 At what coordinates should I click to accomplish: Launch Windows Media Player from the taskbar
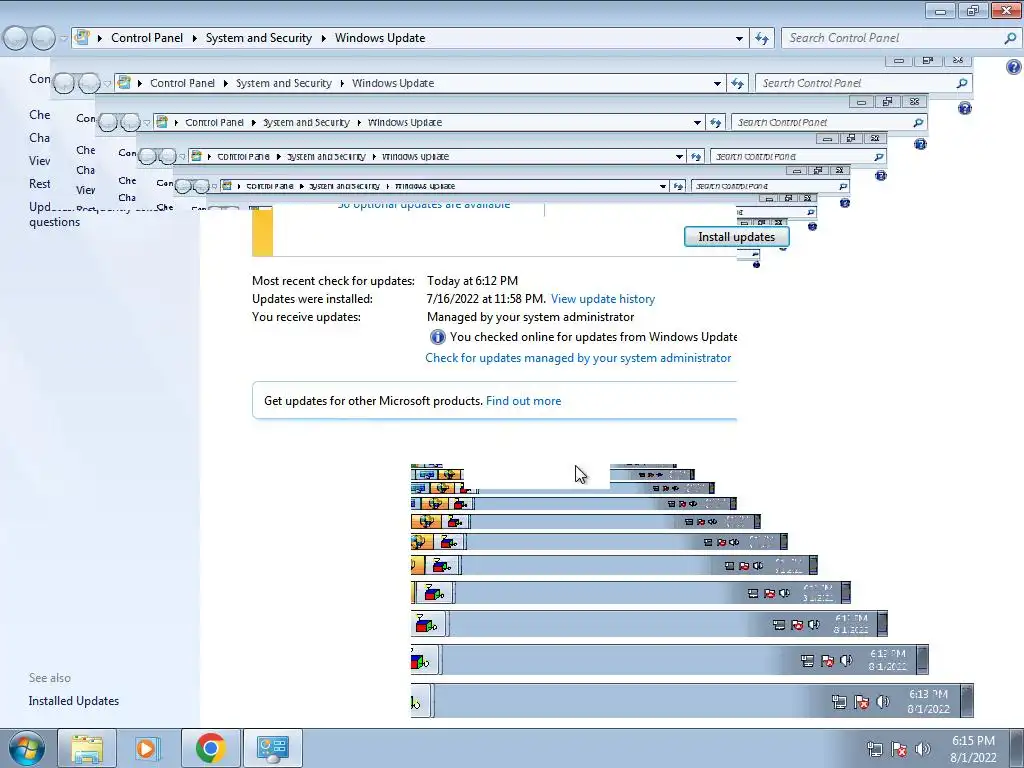(148, 748)
